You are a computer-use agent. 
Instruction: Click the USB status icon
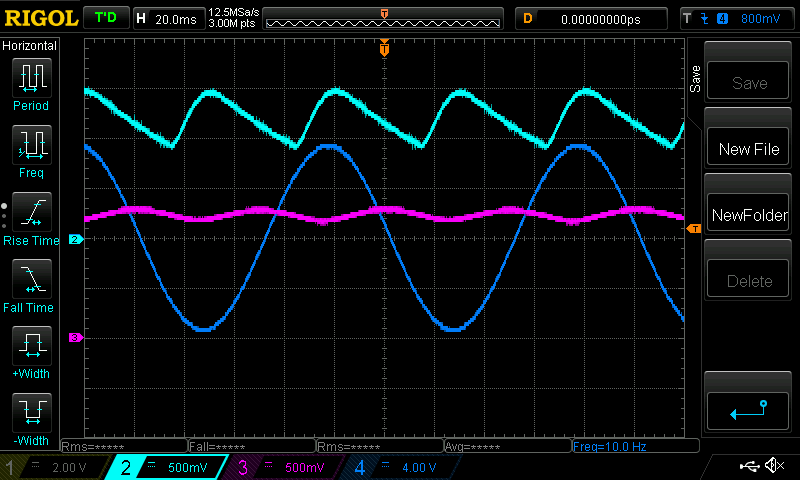pos(749,466)
